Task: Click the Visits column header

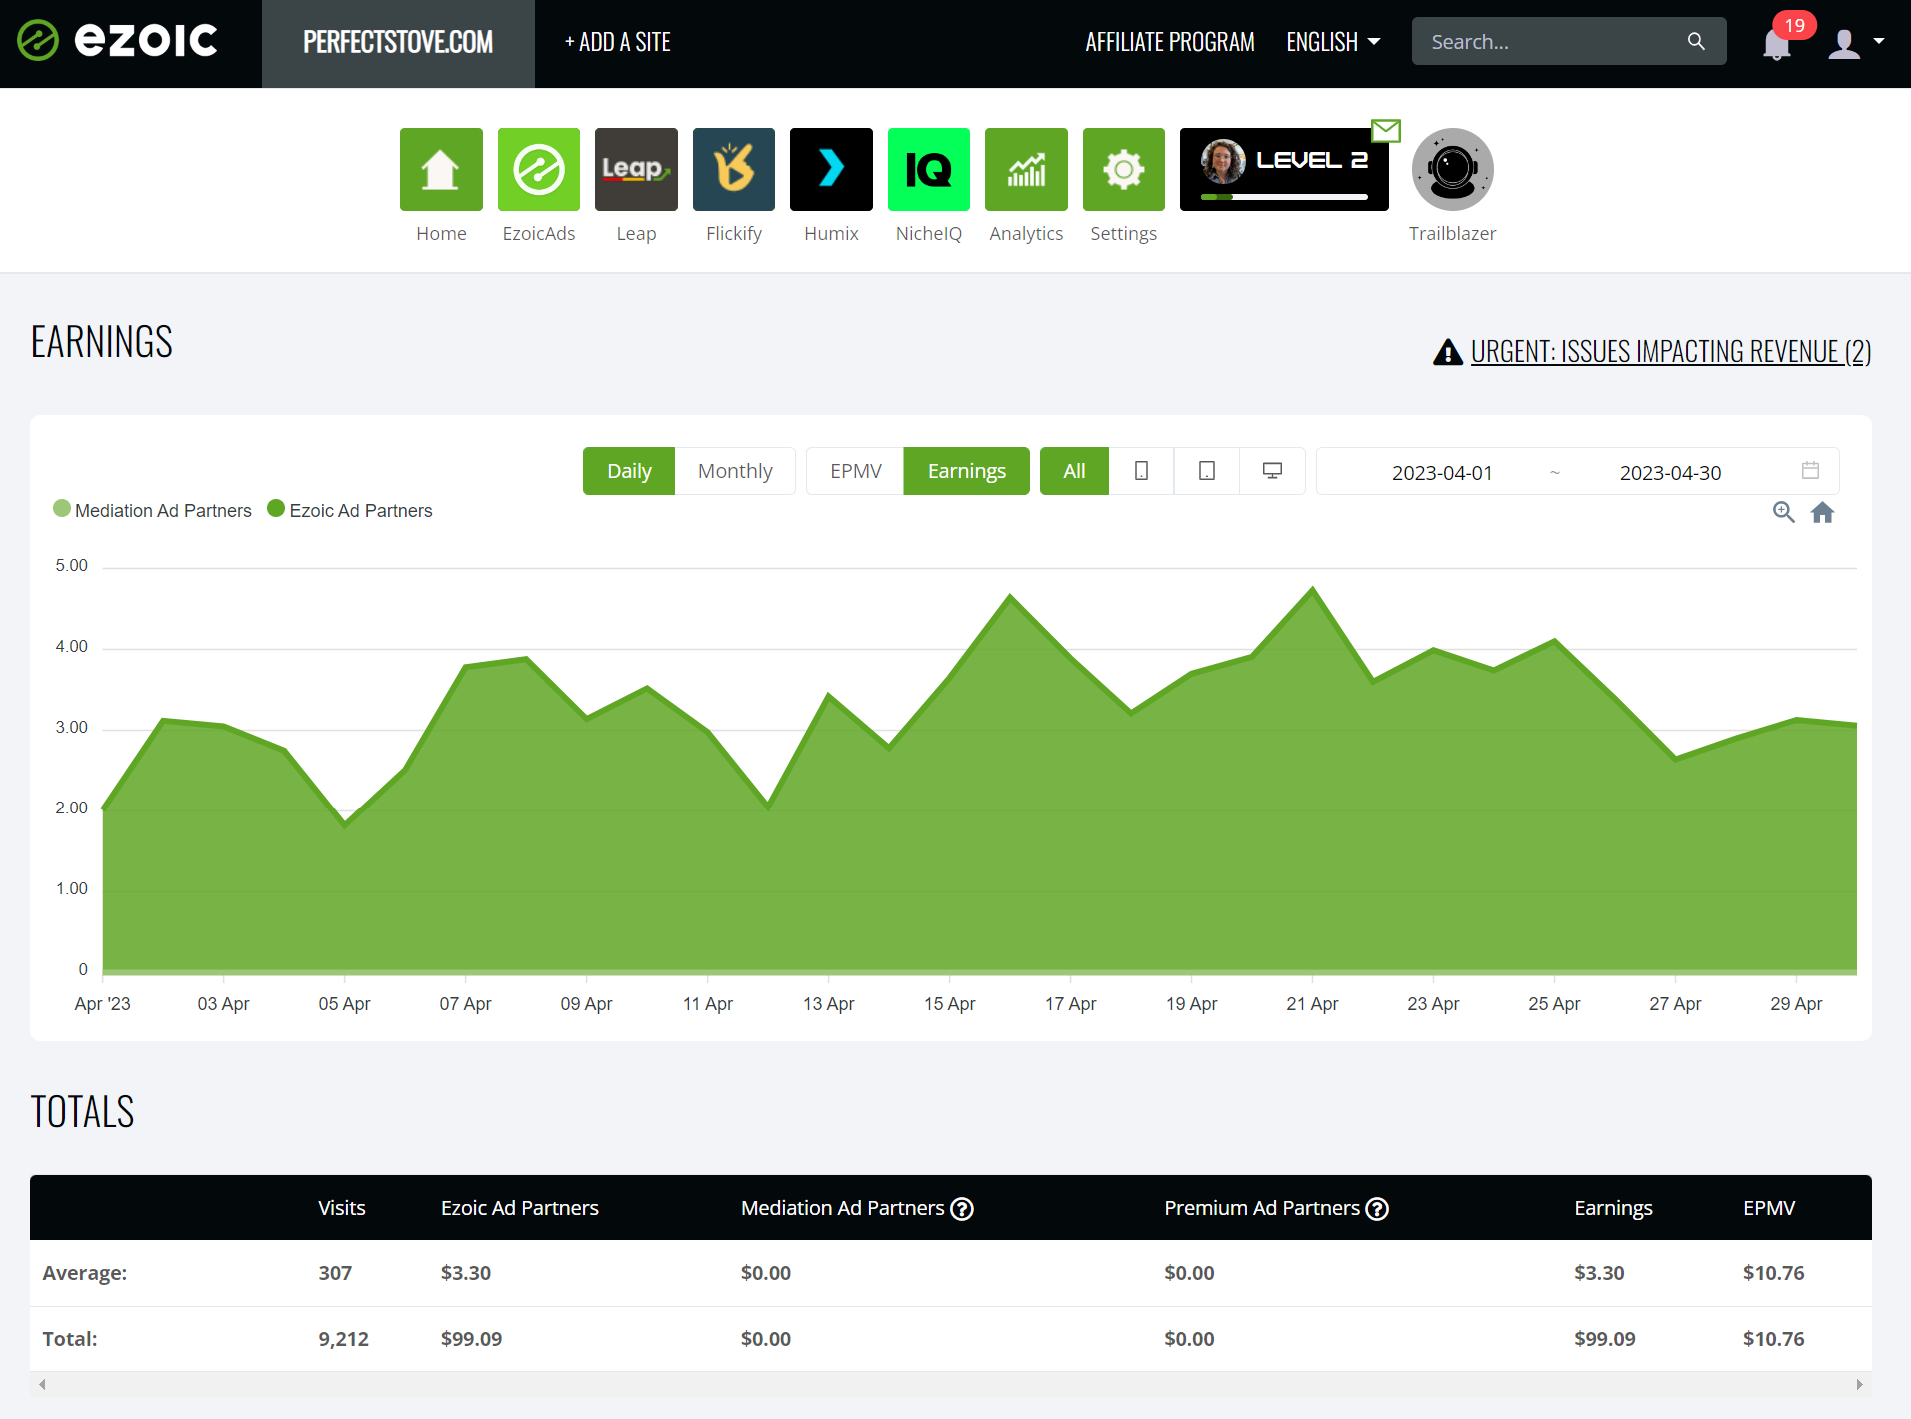Action: pos(342,1208)
